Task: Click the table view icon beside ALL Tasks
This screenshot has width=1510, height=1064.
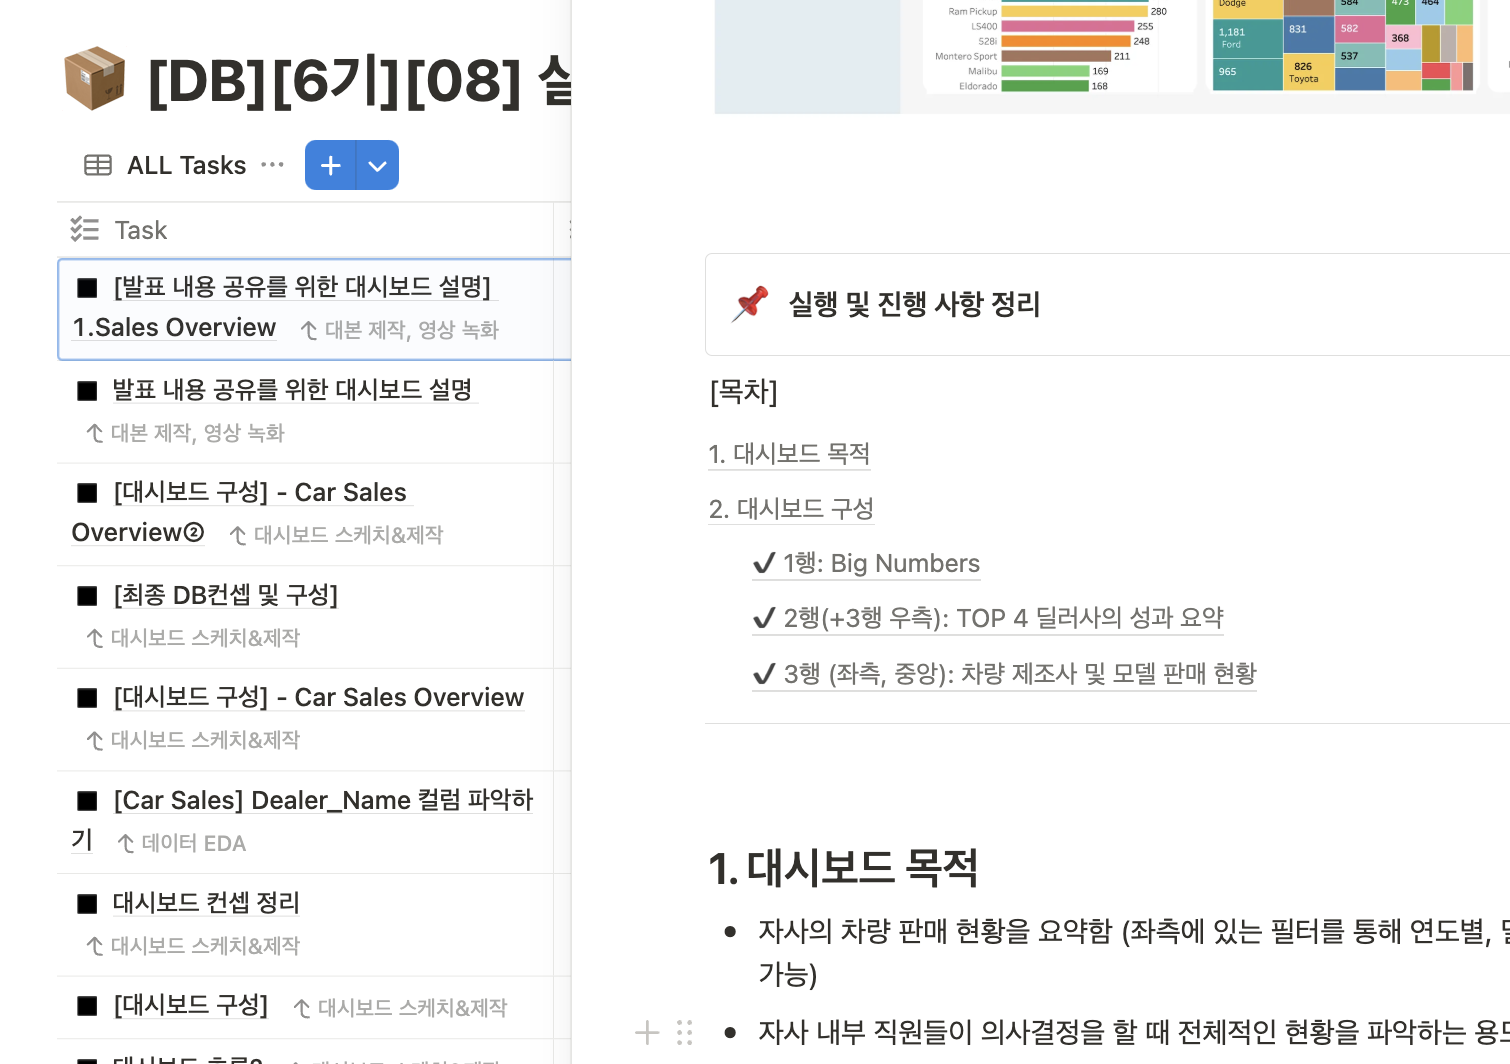Action: (98, 165)
